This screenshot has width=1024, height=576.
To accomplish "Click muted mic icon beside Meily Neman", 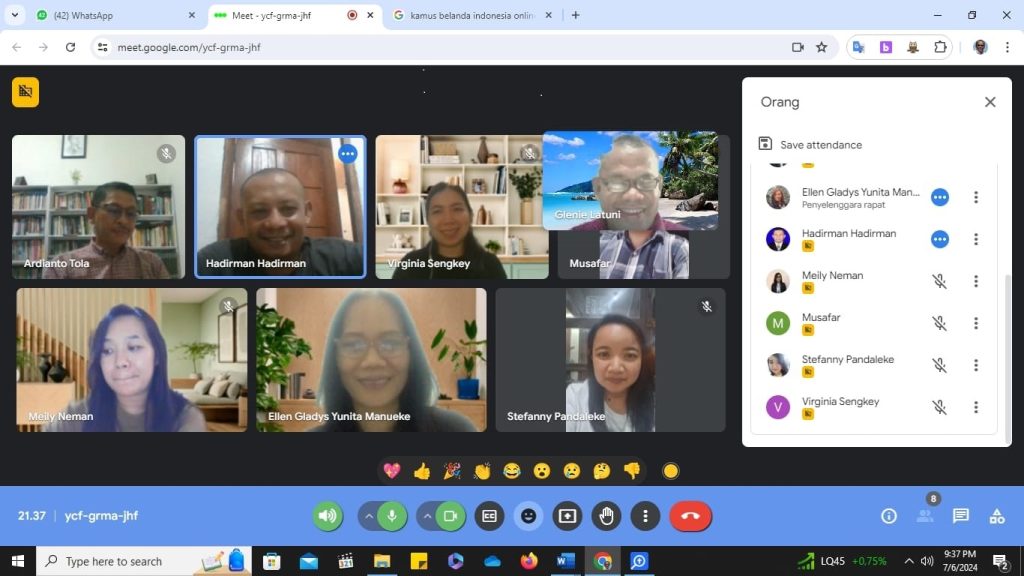I will point(939,281).
